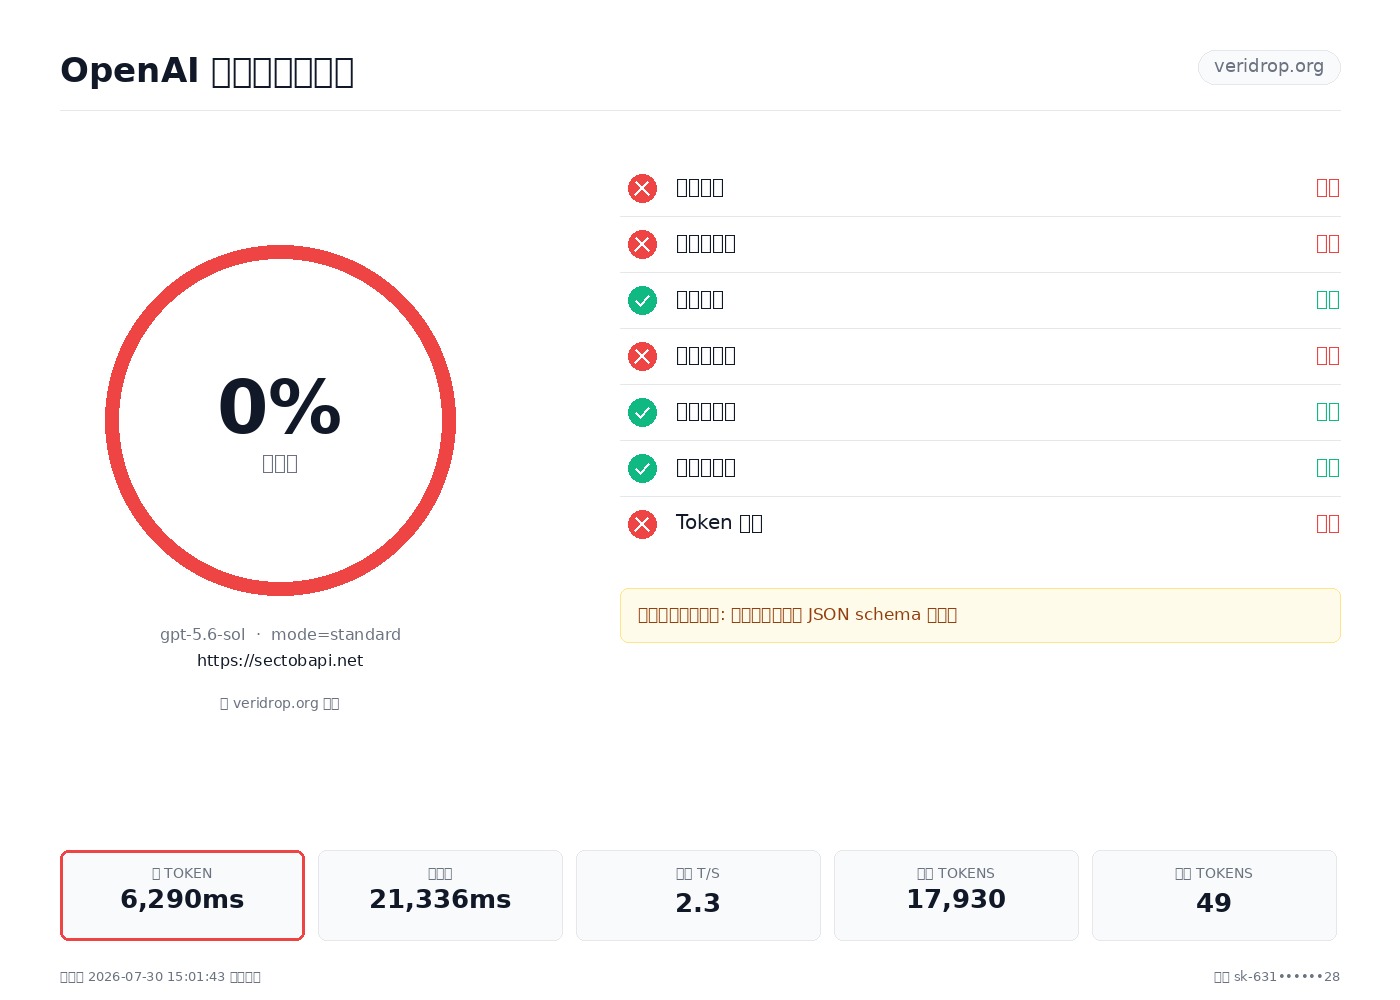Click the T/S card label
The image size is (1400, 1000).
point(698,873)
